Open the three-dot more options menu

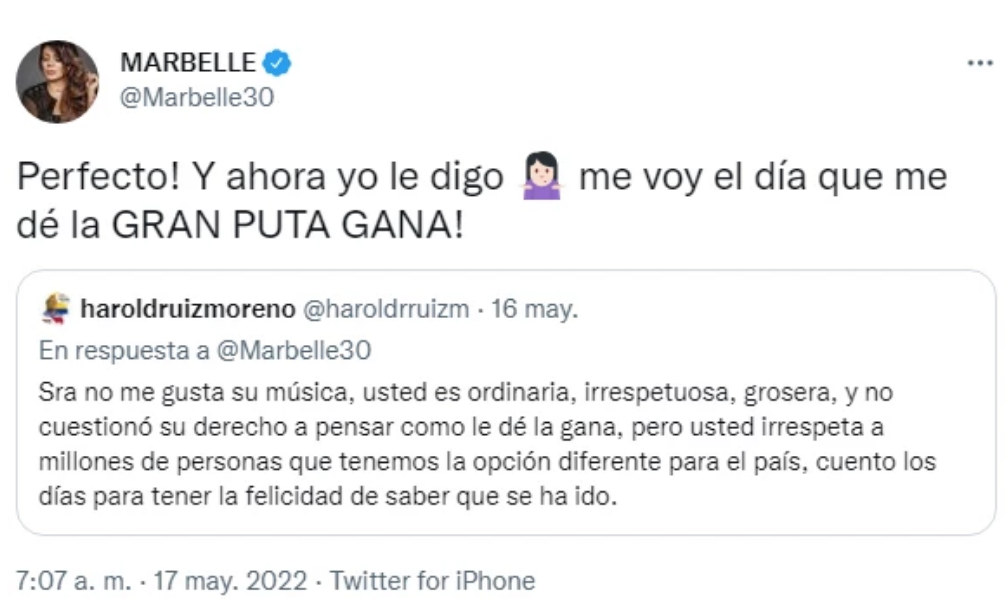pos(980,63)
